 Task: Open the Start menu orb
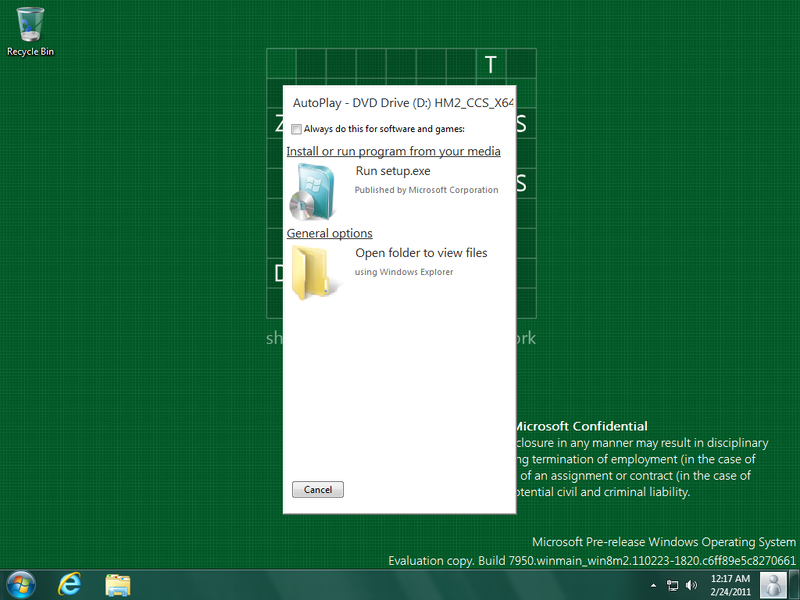coord(21,585)
